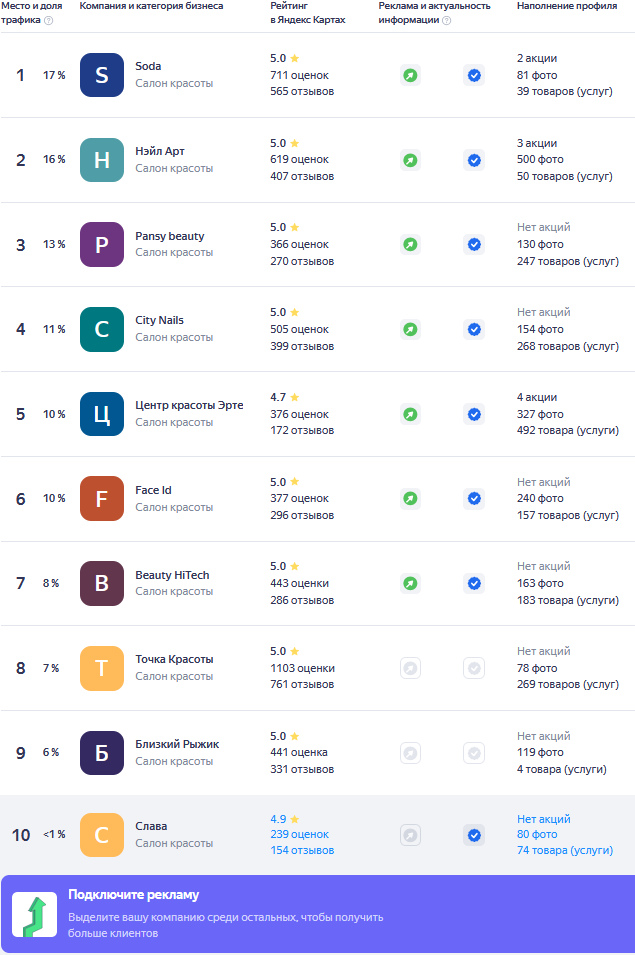This screenshot has height=955, width=635.
Task: Click the help icon next to 'Место и доля трафика'
Action: tap(49, 20)
